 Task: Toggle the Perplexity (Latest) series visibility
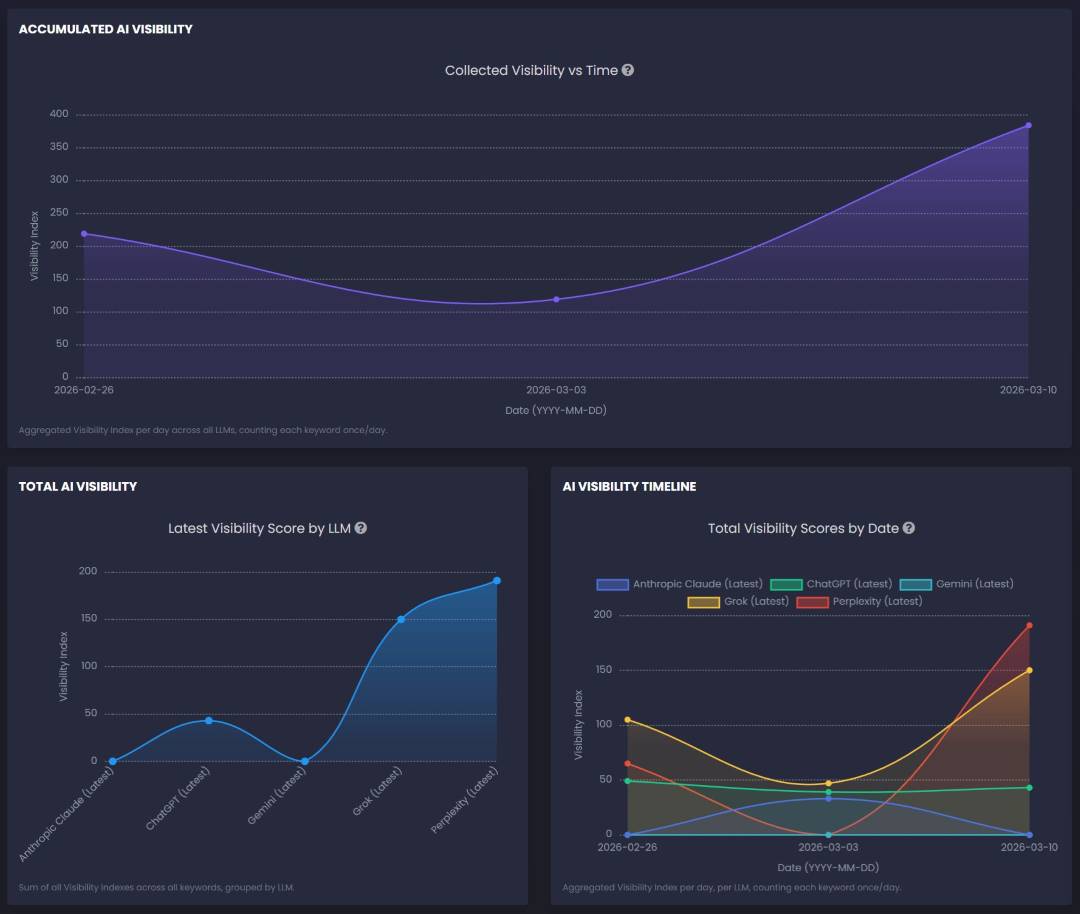coord(877,601)
